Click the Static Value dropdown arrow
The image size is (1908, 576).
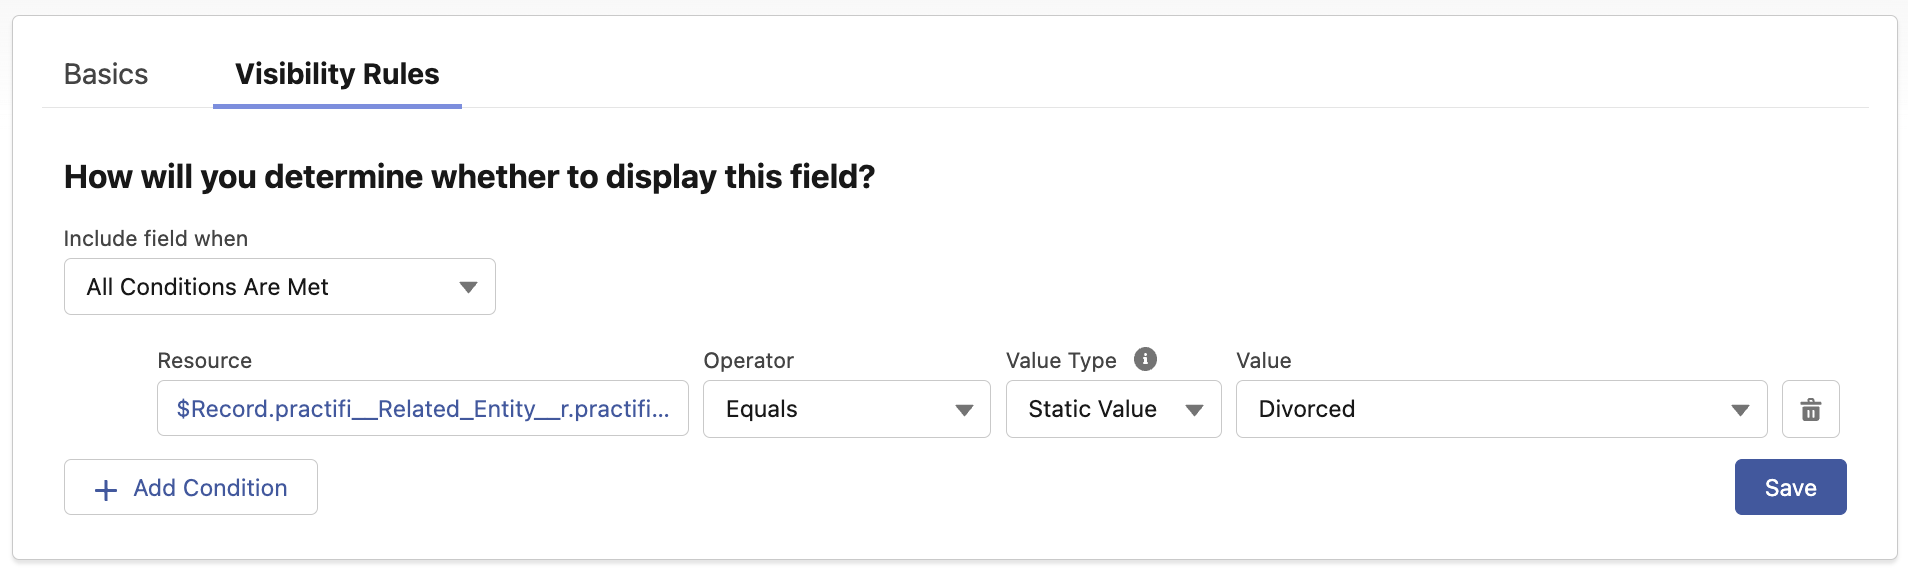click(1194, 410)
